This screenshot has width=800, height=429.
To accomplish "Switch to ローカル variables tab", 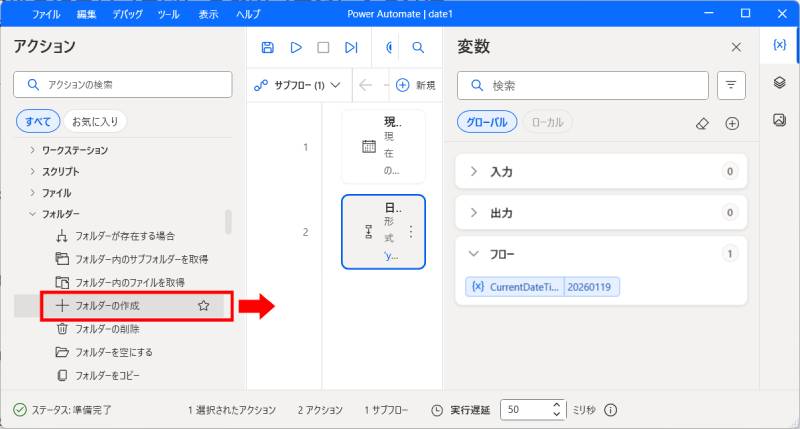I will pyautogui.click(x=547, y=122).
